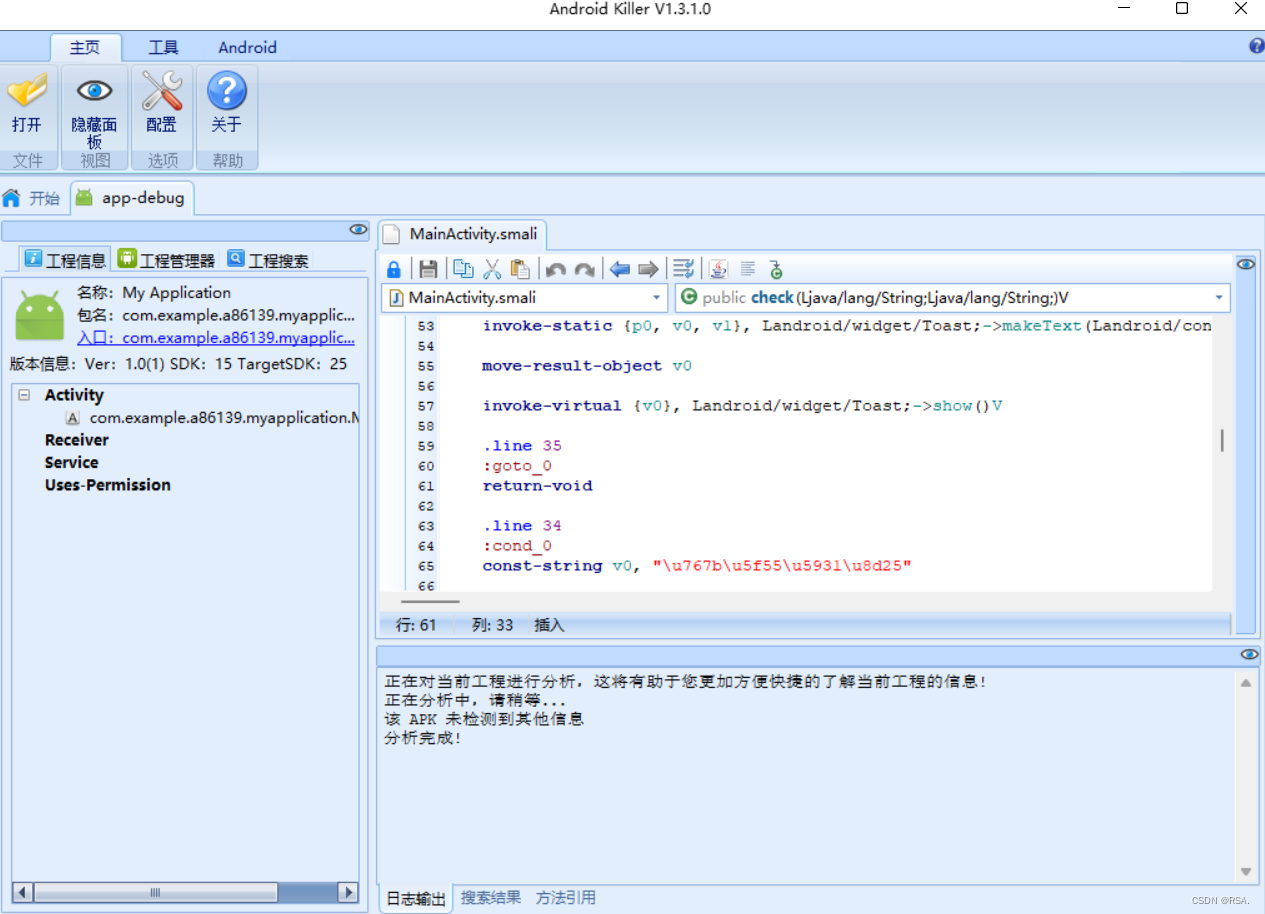Navigate back with the blue left arrow
This screenshot has width=1265, height=914.
(x=620, y=269)
